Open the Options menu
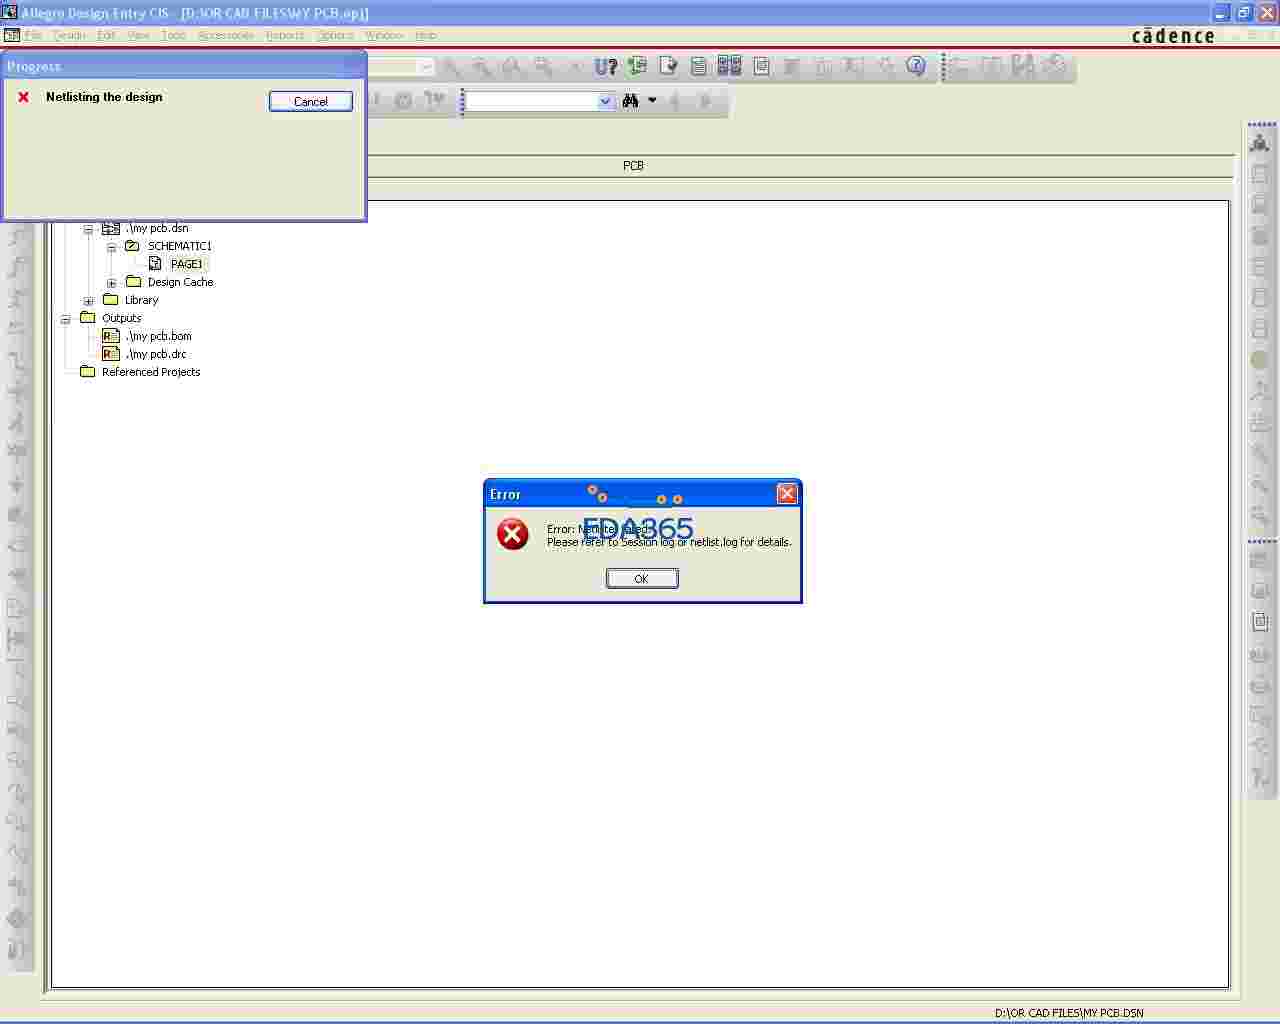The height and width of the screenshot is (1024, 1280). click(335, 35)
